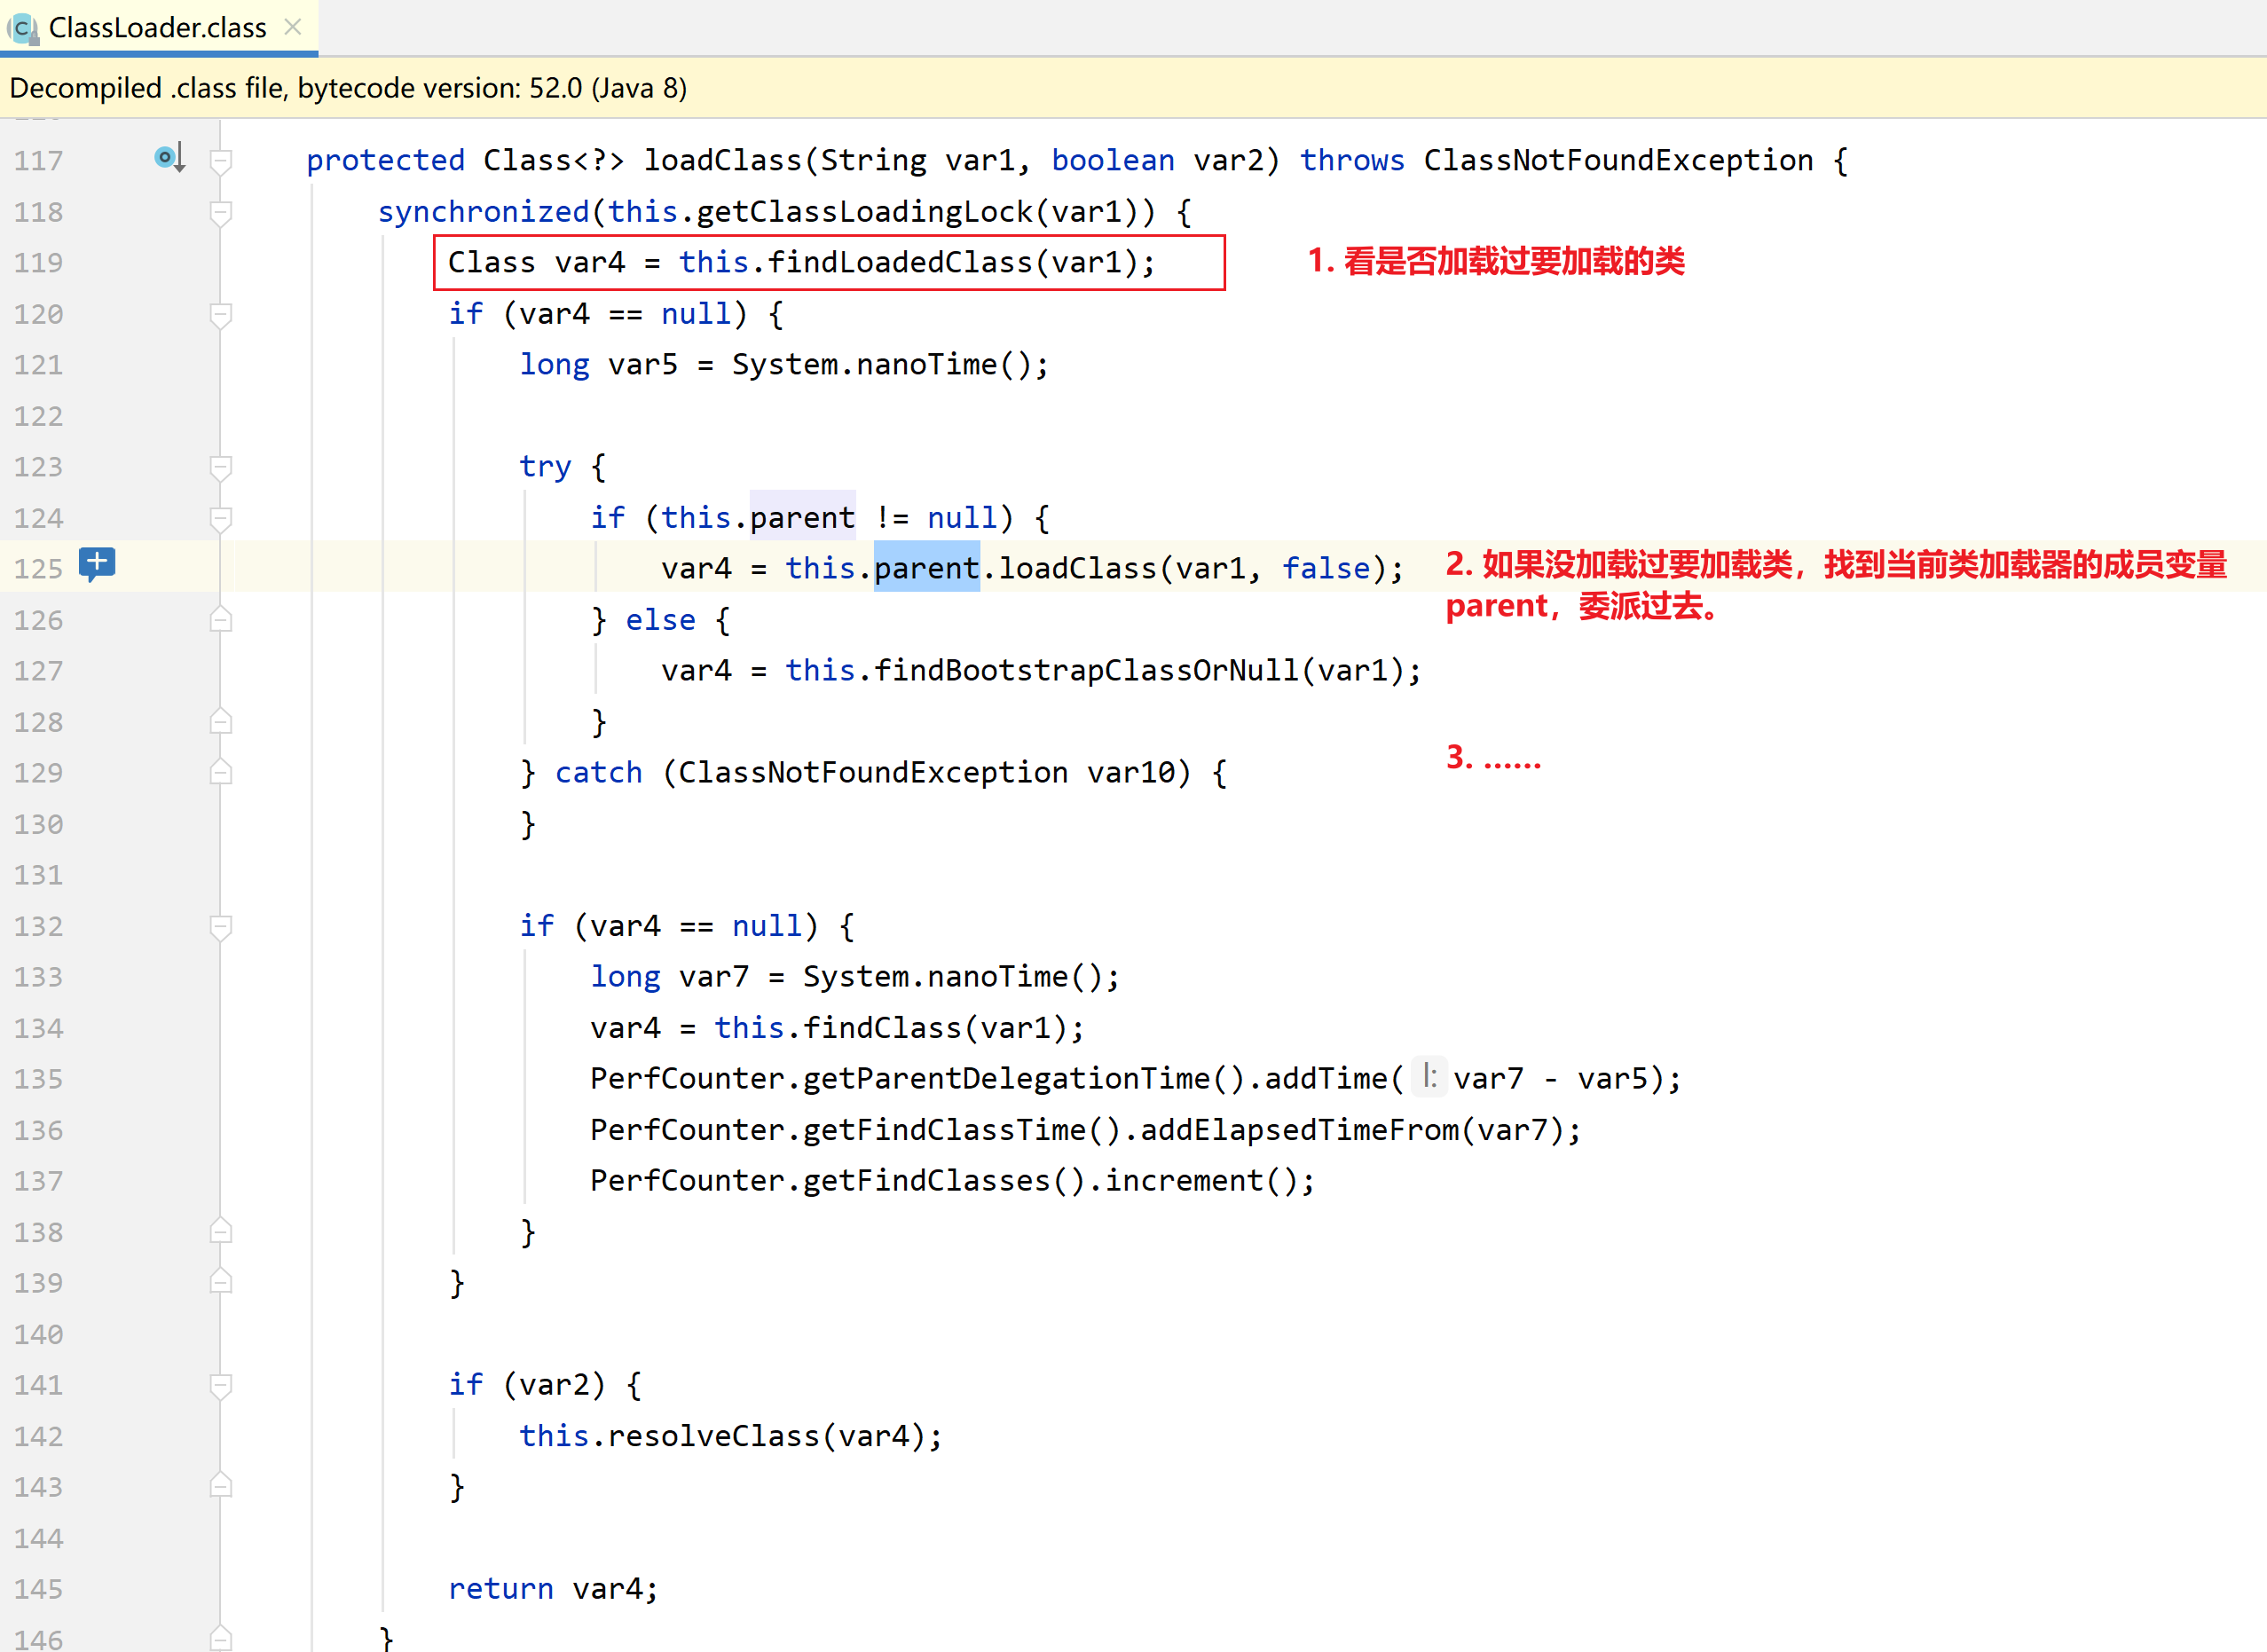Collapse the synchronized block fold on line 118
Image resolution: width=2267 pixels, height=1652 pixels.
222,212
